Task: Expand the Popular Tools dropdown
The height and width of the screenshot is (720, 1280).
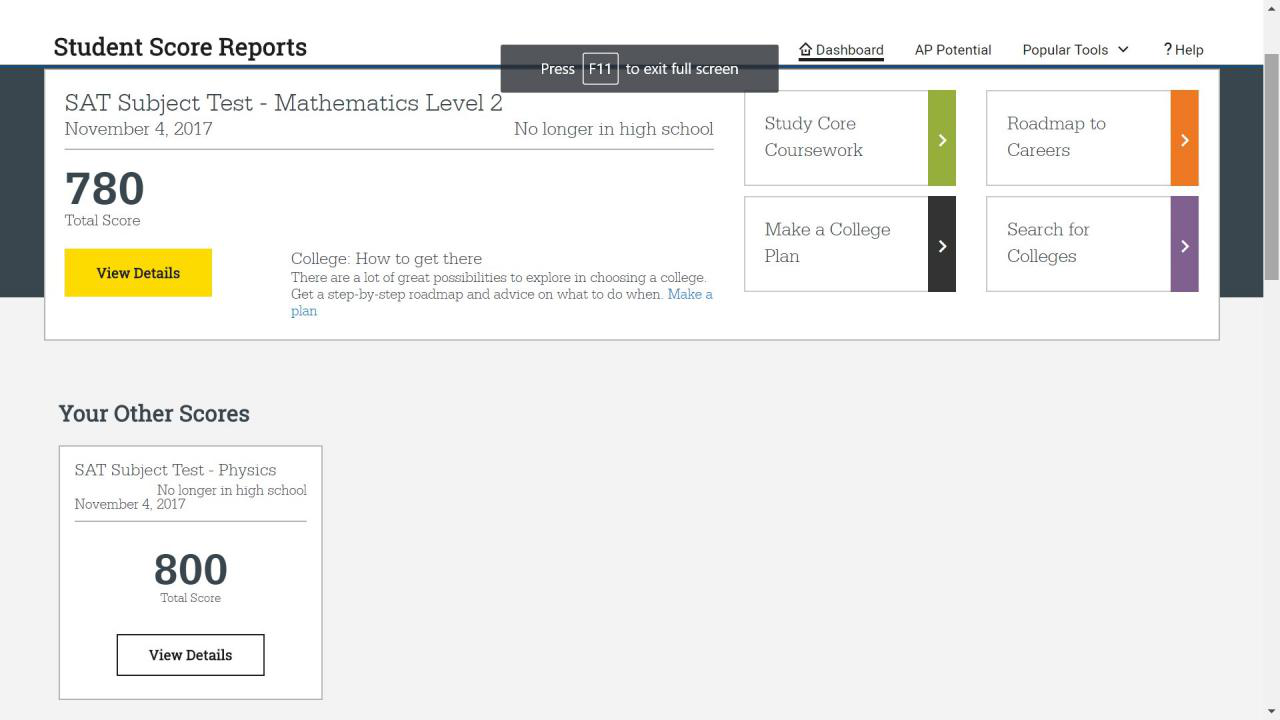Action: pyautogui.click(x=1076, y=50)
